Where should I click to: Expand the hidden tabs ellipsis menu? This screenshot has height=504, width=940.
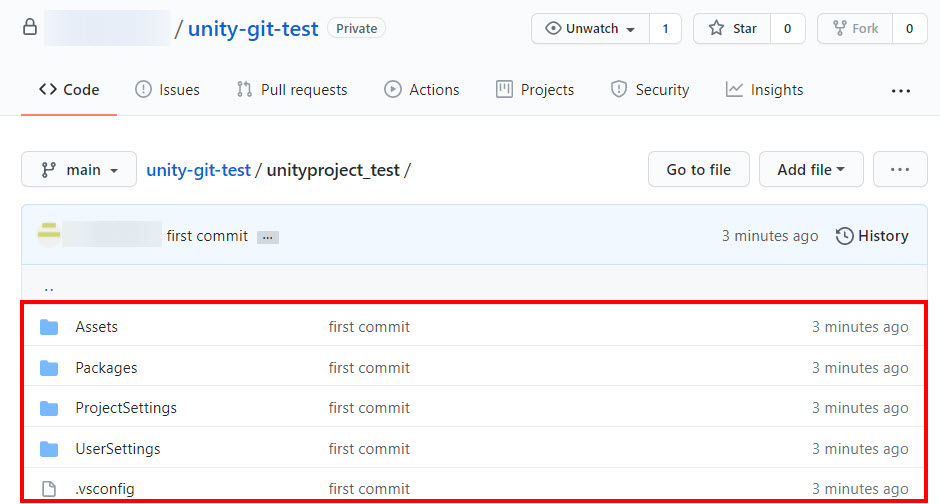pyautogui.click(x=900, y=91)
